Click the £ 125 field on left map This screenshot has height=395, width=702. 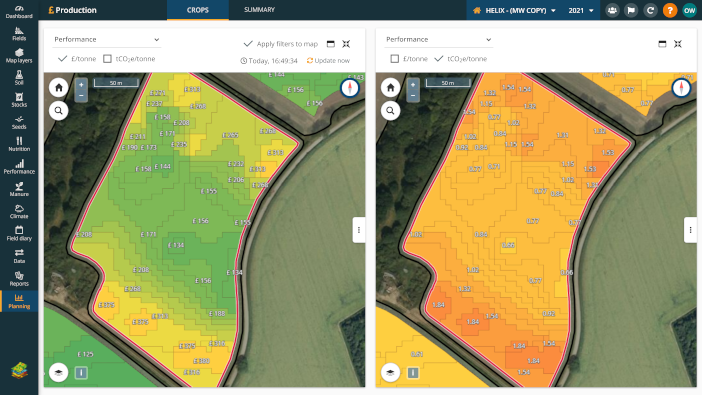[x=85, y=354]
